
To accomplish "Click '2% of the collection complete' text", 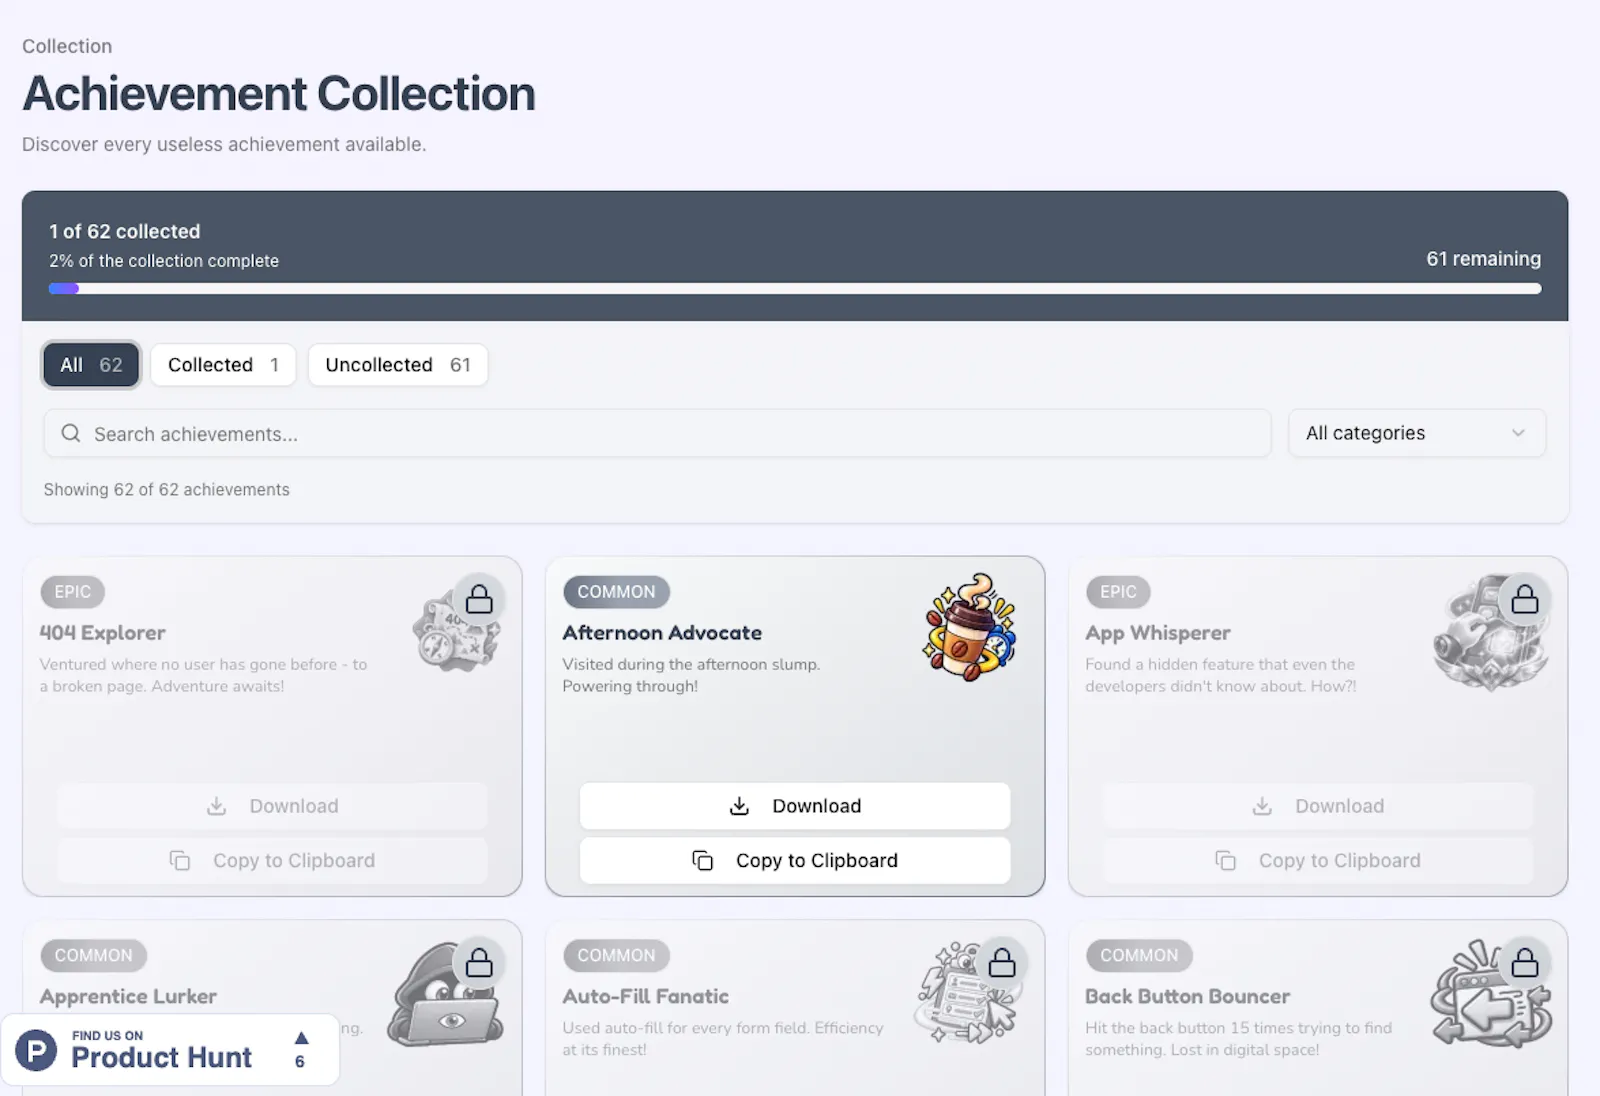I will tap(164, 261).
